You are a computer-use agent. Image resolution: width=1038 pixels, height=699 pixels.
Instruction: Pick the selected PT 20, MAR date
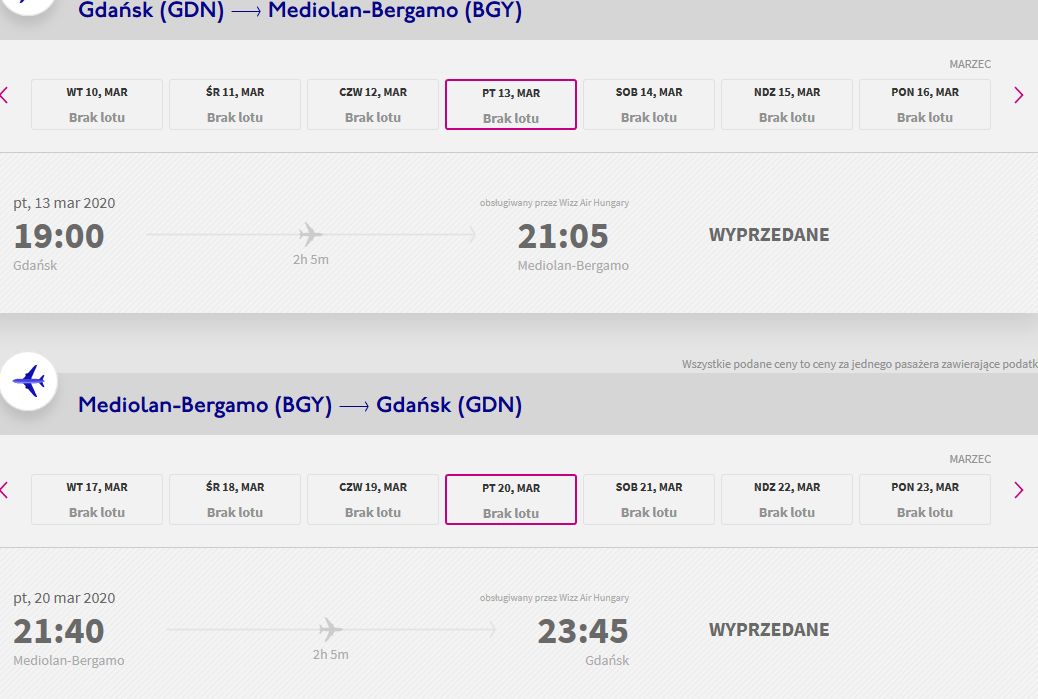(511, 499)
